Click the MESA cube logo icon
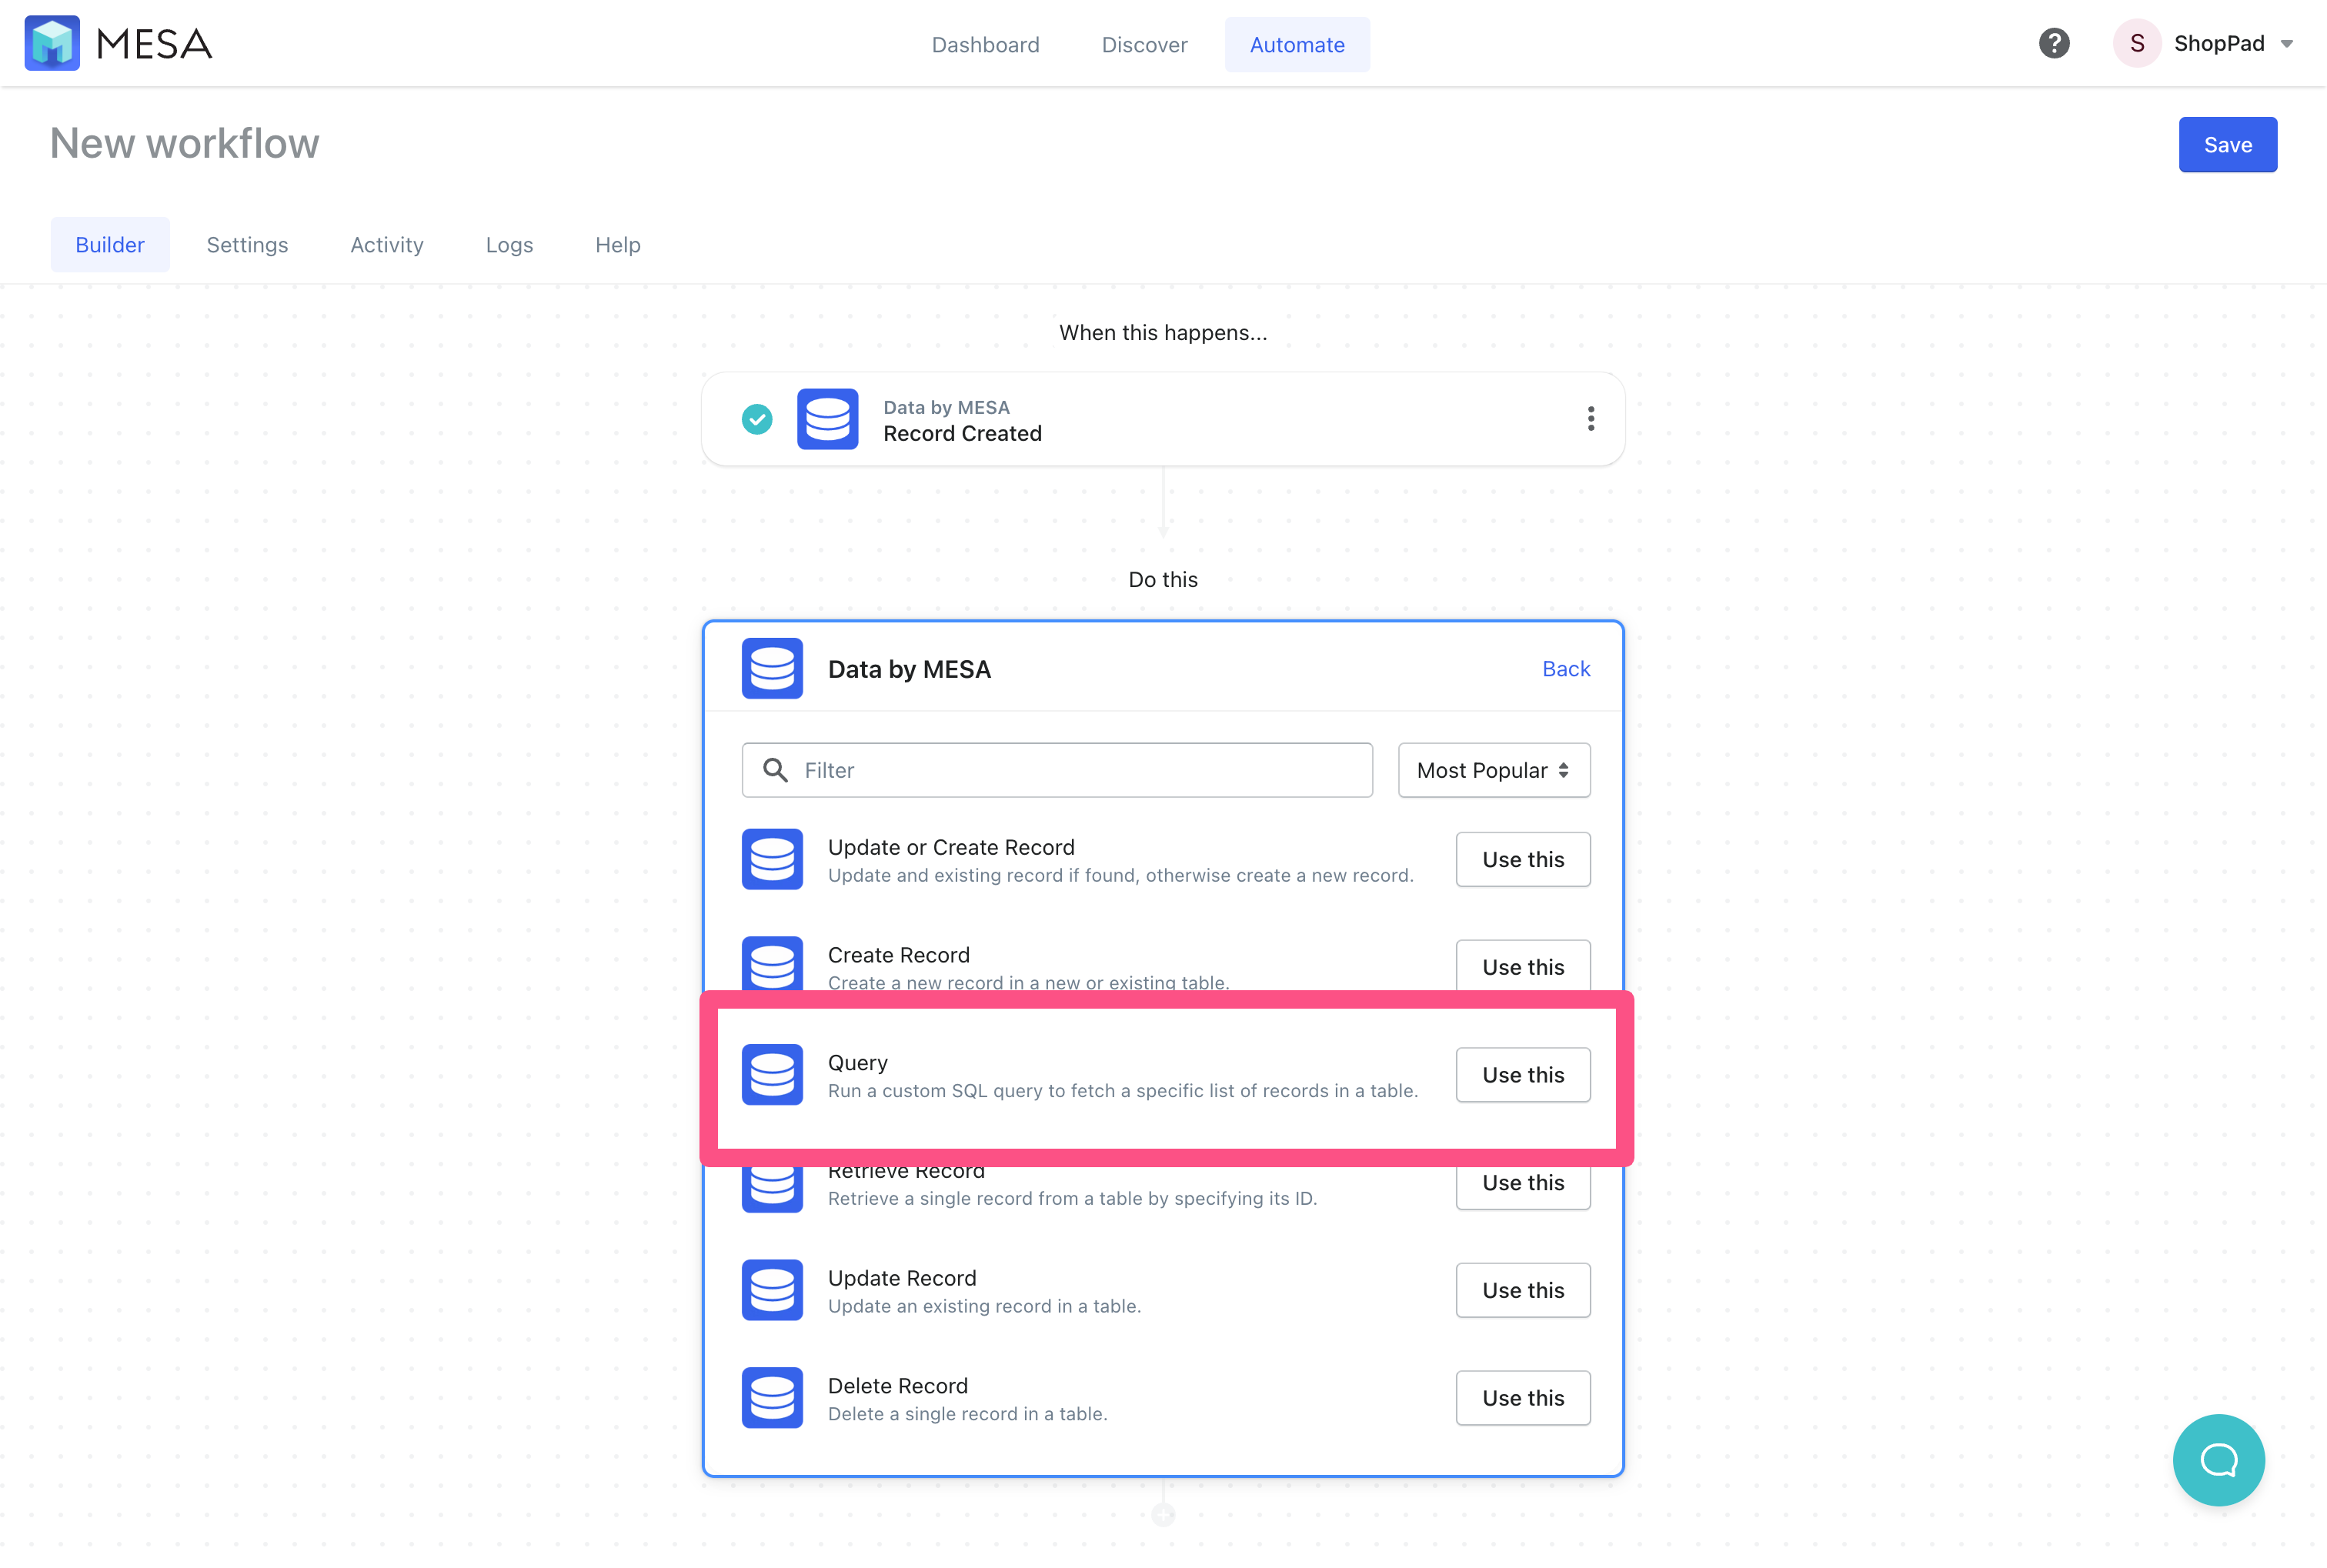This screenshot has height=1568, width=2327. coord(52,43)
